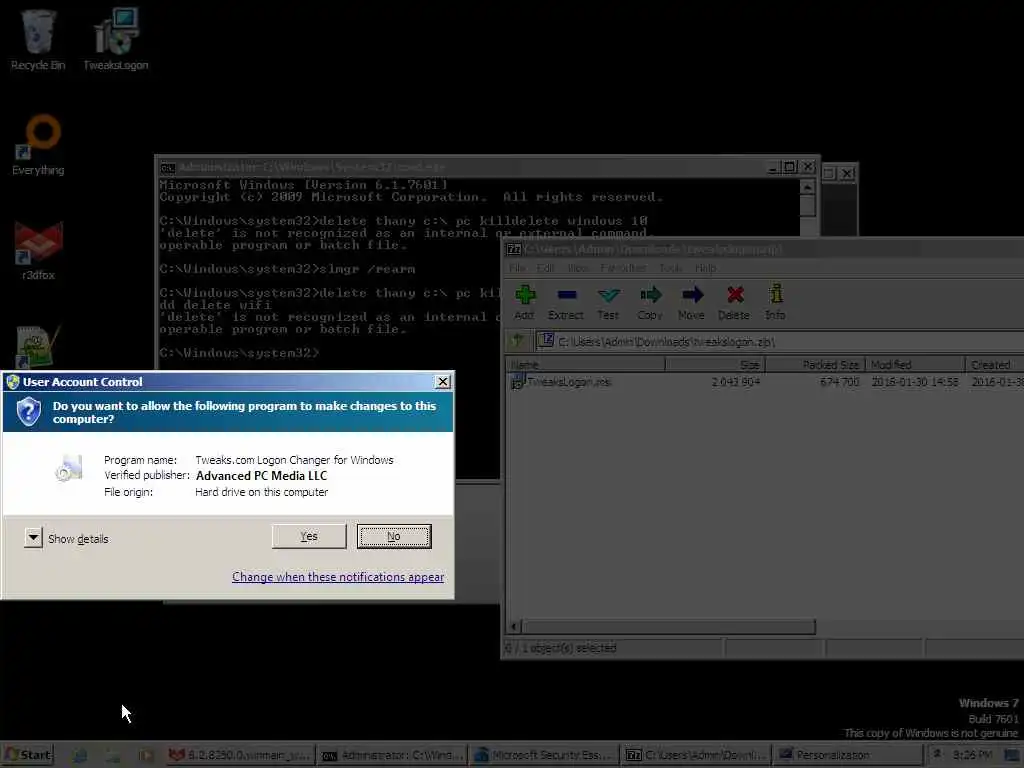The image size is (1024, 768).
Task: Click the Move button in 7-Zip toolbar
Action: [692, 302]
